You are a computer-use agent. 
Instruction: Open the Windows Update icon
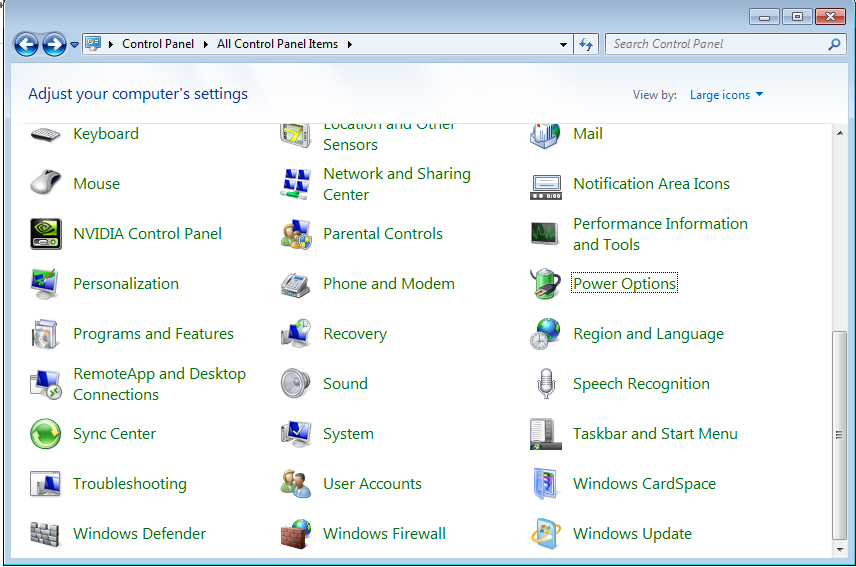(545, 534)
